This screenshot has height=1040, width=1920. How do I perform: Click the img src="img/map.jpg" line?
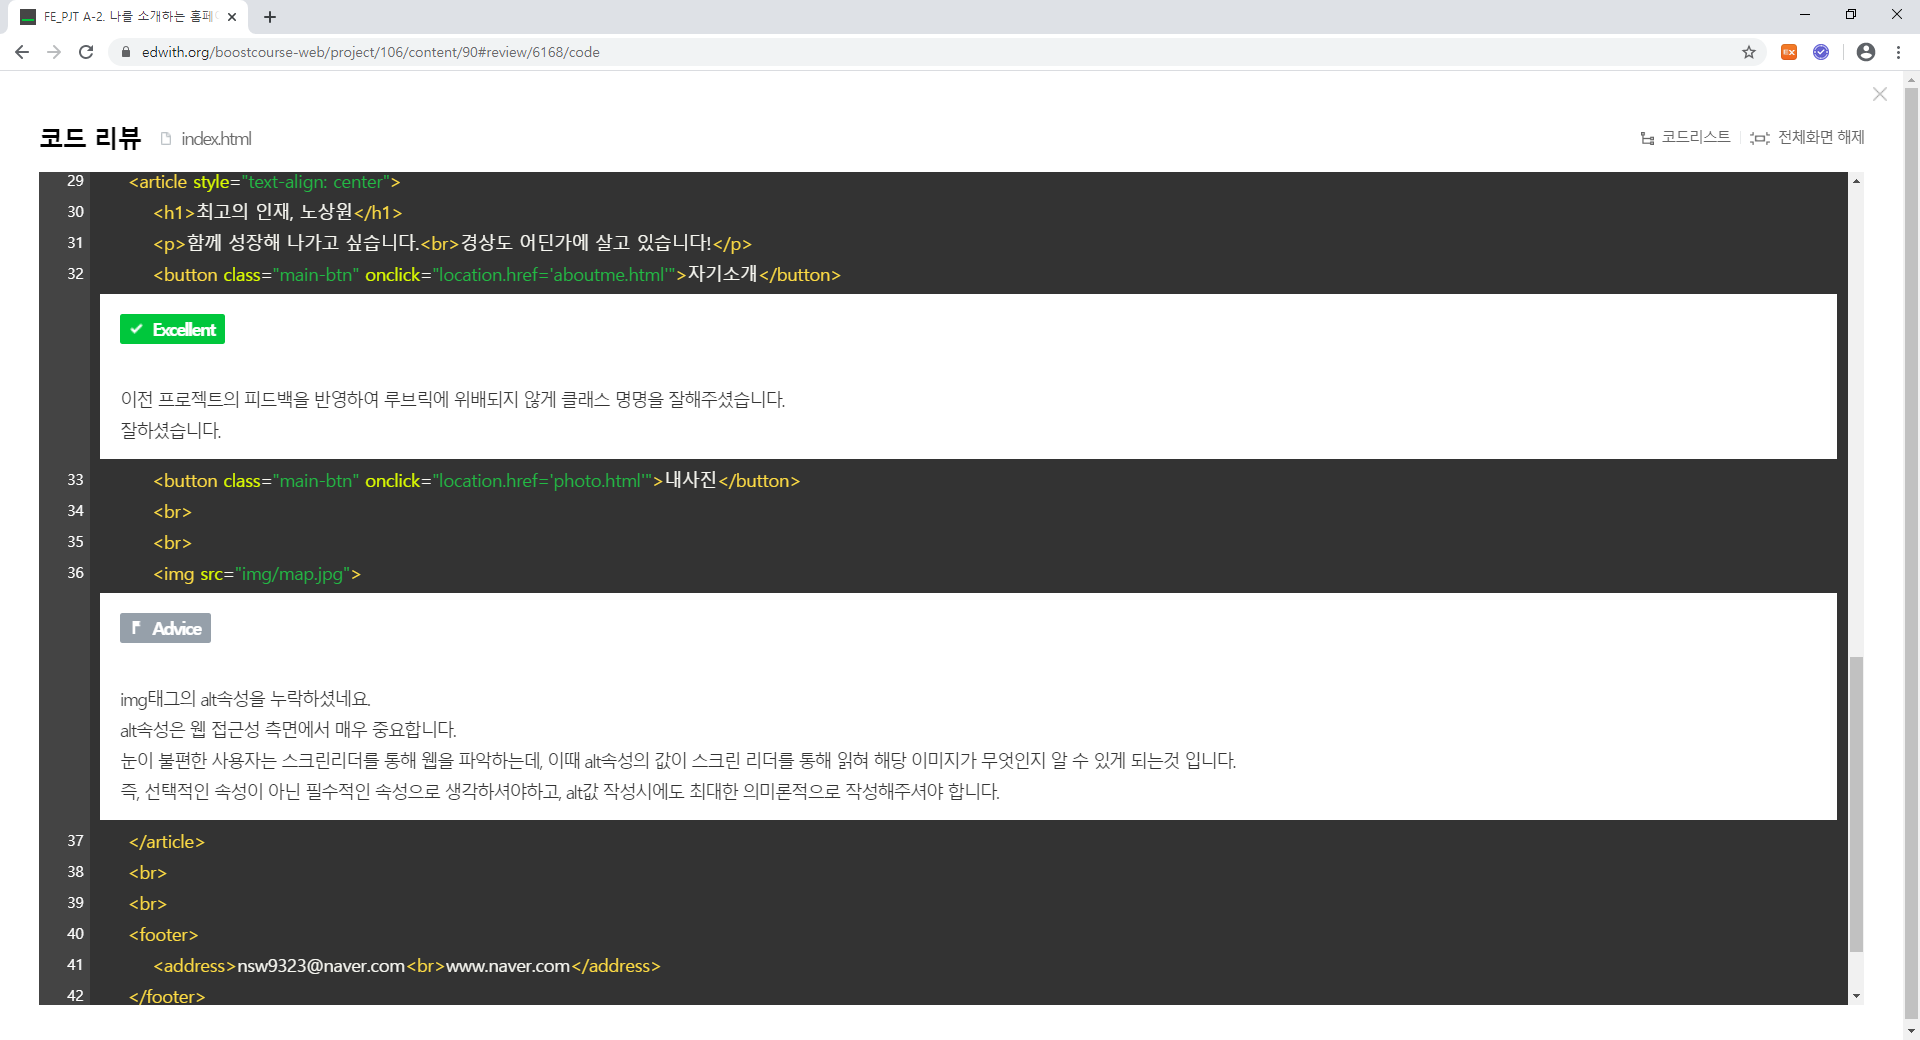(x=257, y=573)
